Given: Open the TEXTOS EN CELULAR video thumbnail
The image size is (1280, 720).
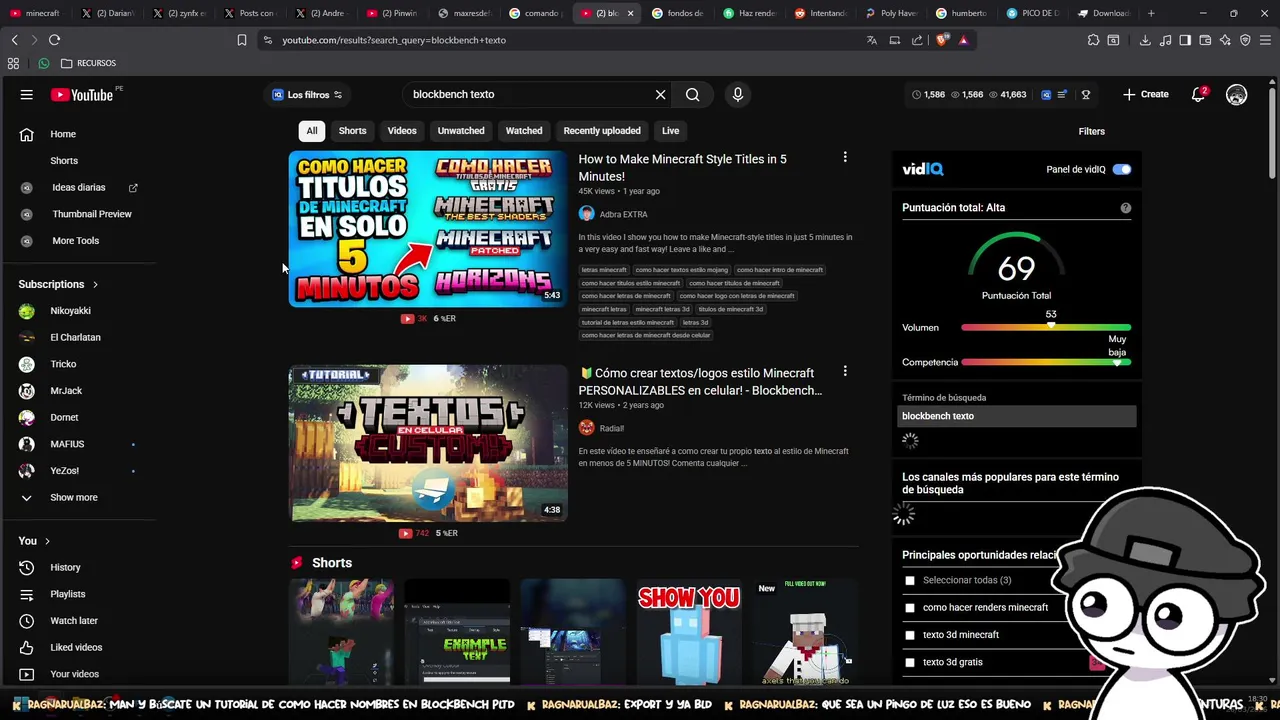Looking at the screenshot, I should click(428, 443).
